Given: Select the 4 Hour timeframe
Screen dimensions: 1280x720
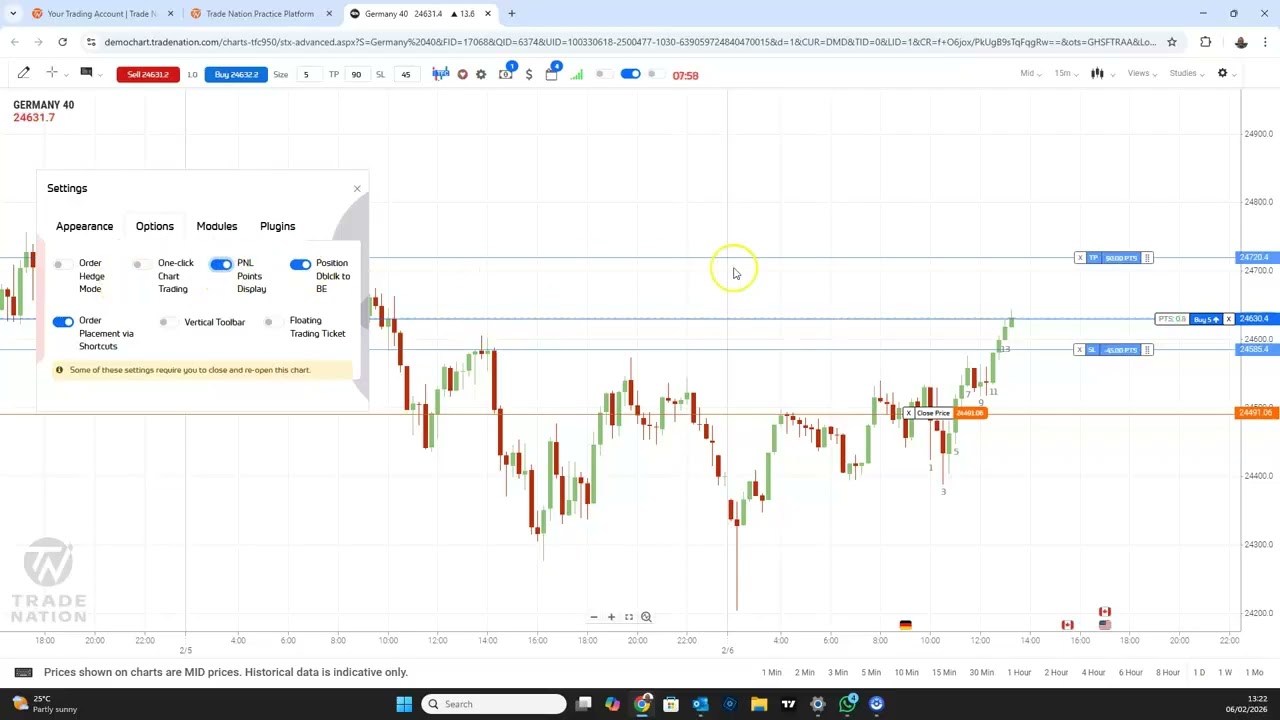Looking at the screenshot, I should click(x=1093, y=672).
